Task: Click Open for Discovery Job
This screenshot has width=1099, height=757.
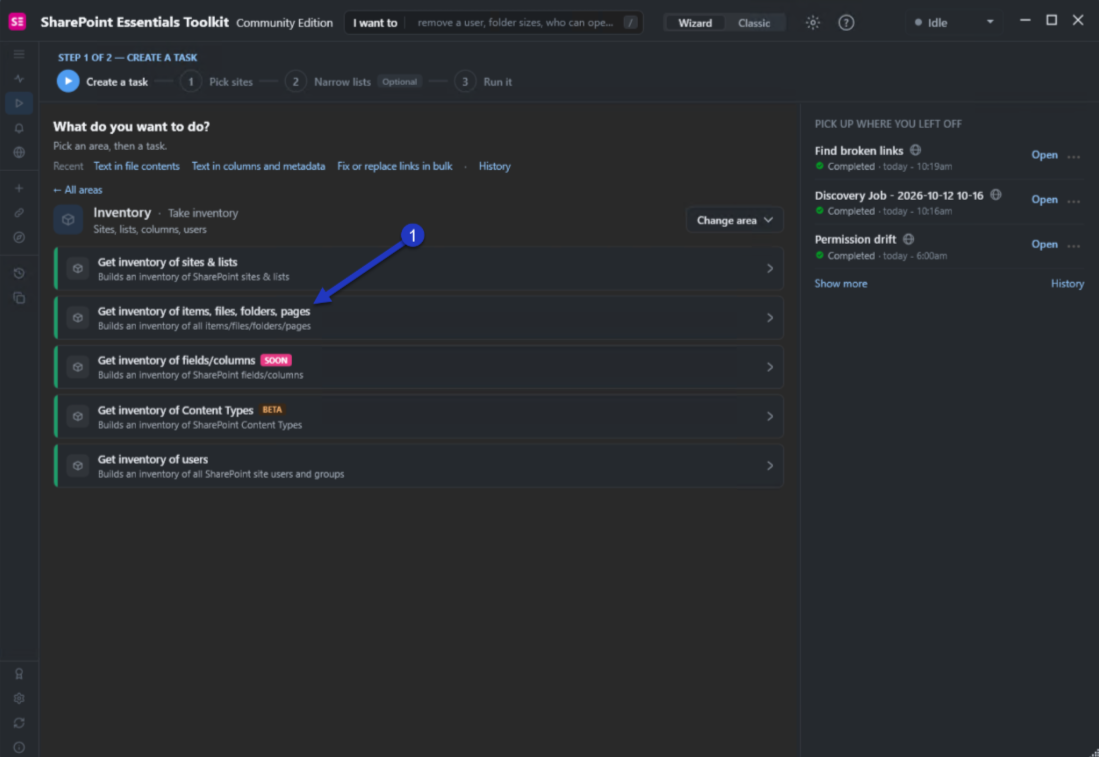Action: (x=1044, y=200)
